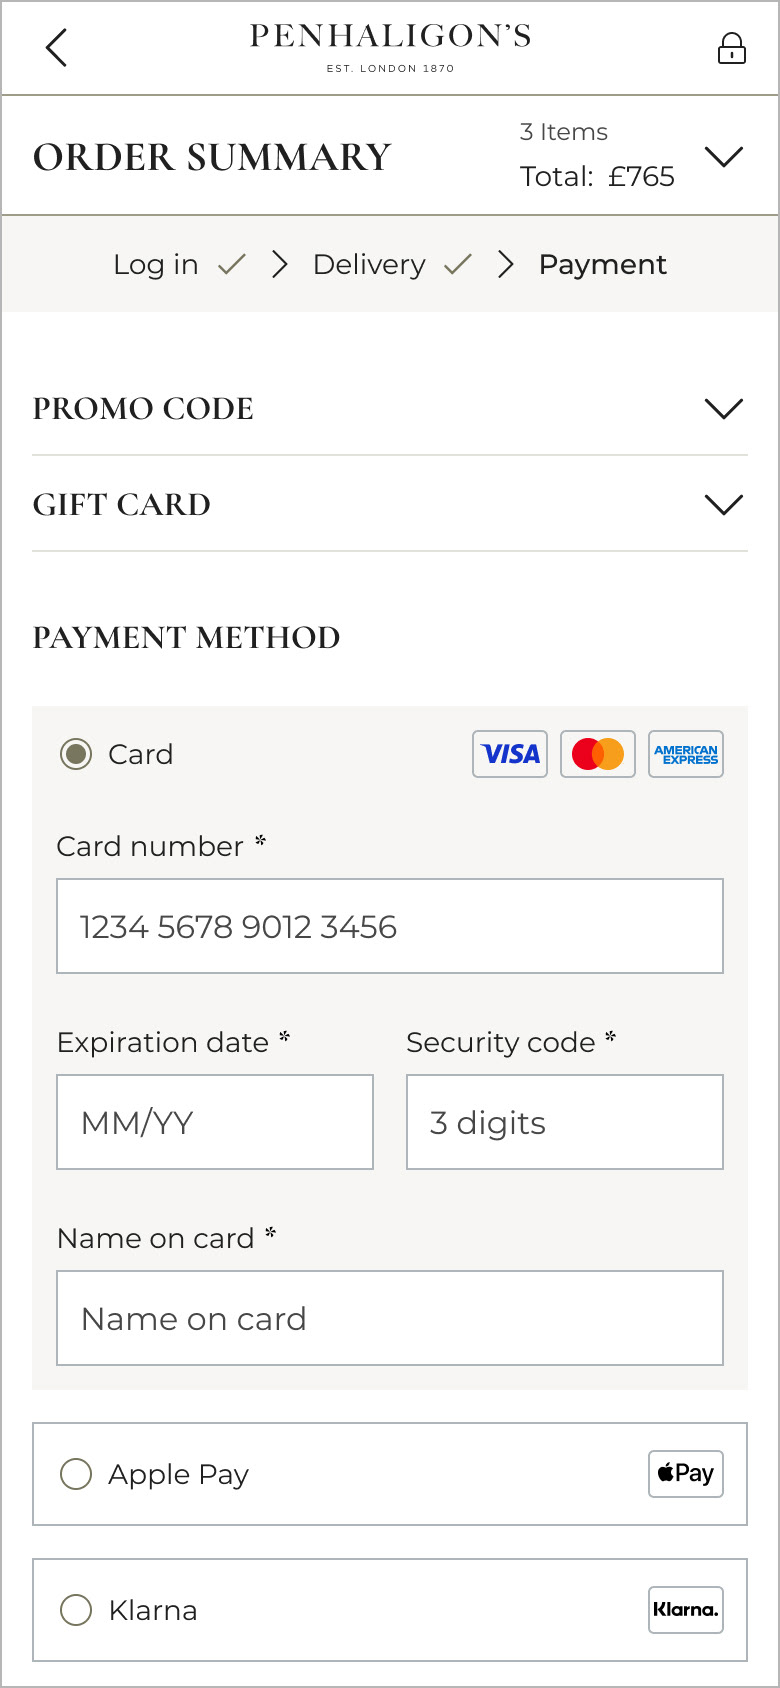Click the Security code input field
The width and height of the screenshot is (780, 1688).
[x=564, y=1122]
